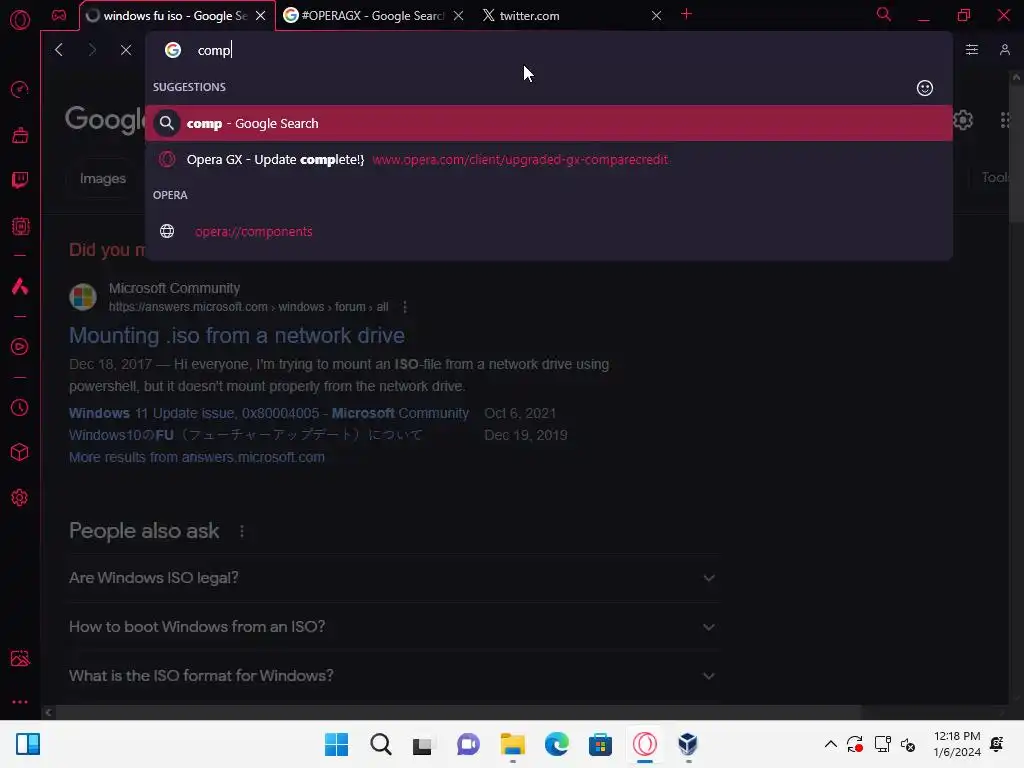1024x768 pixels.
Task: Open the Opera GX main menu logo
Action: click(20, 20)
